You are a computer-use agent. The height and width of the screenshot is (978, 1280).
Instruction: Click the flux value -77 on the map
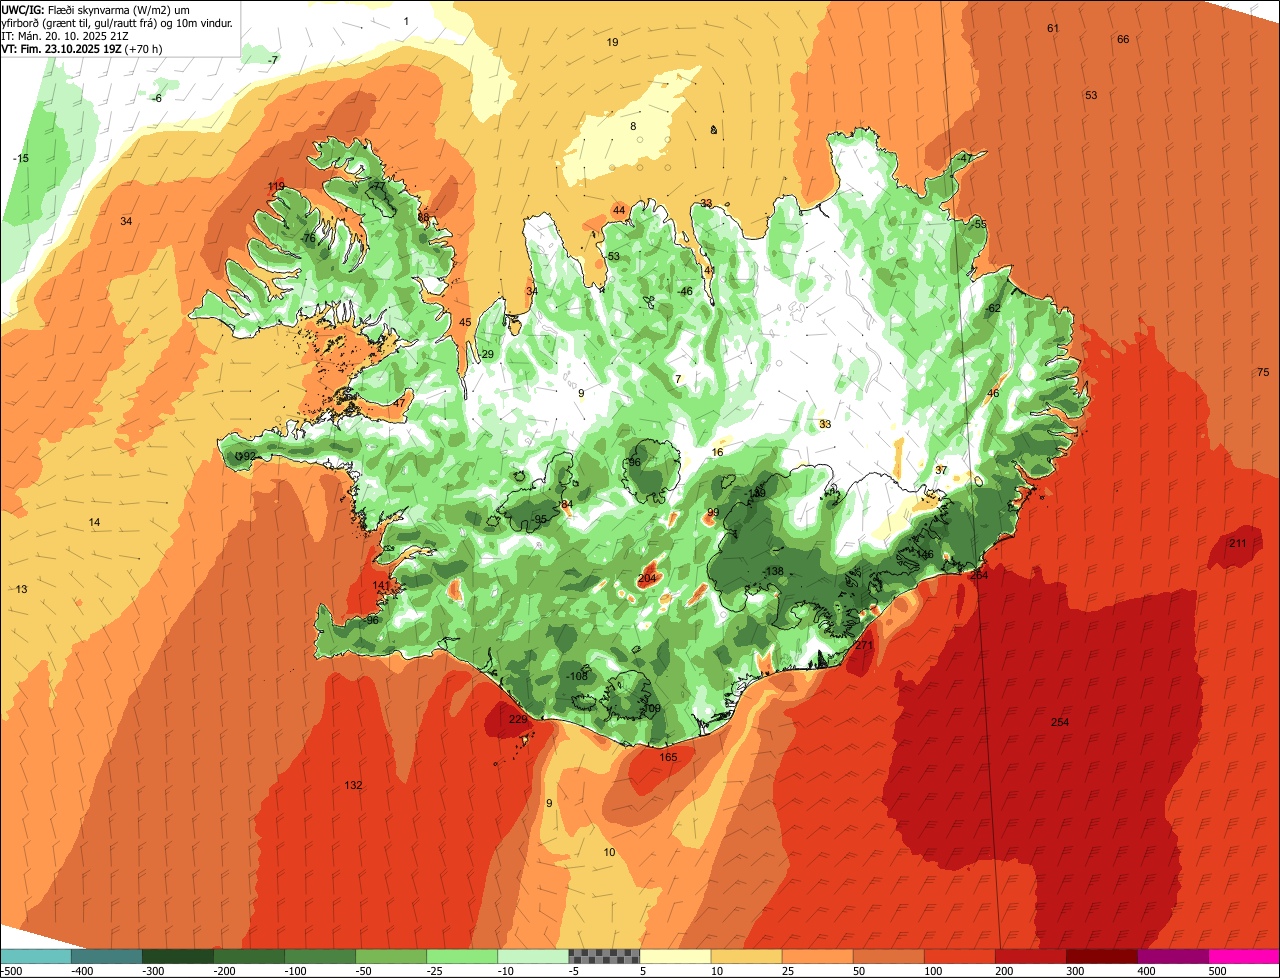[x=376, y=187]
